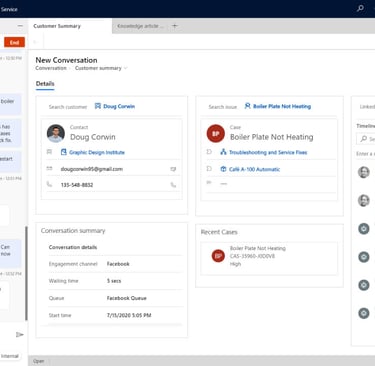Click the search magnifier in the top bar
The height and width of the screenshot is (366, 375).
(360, 8)
